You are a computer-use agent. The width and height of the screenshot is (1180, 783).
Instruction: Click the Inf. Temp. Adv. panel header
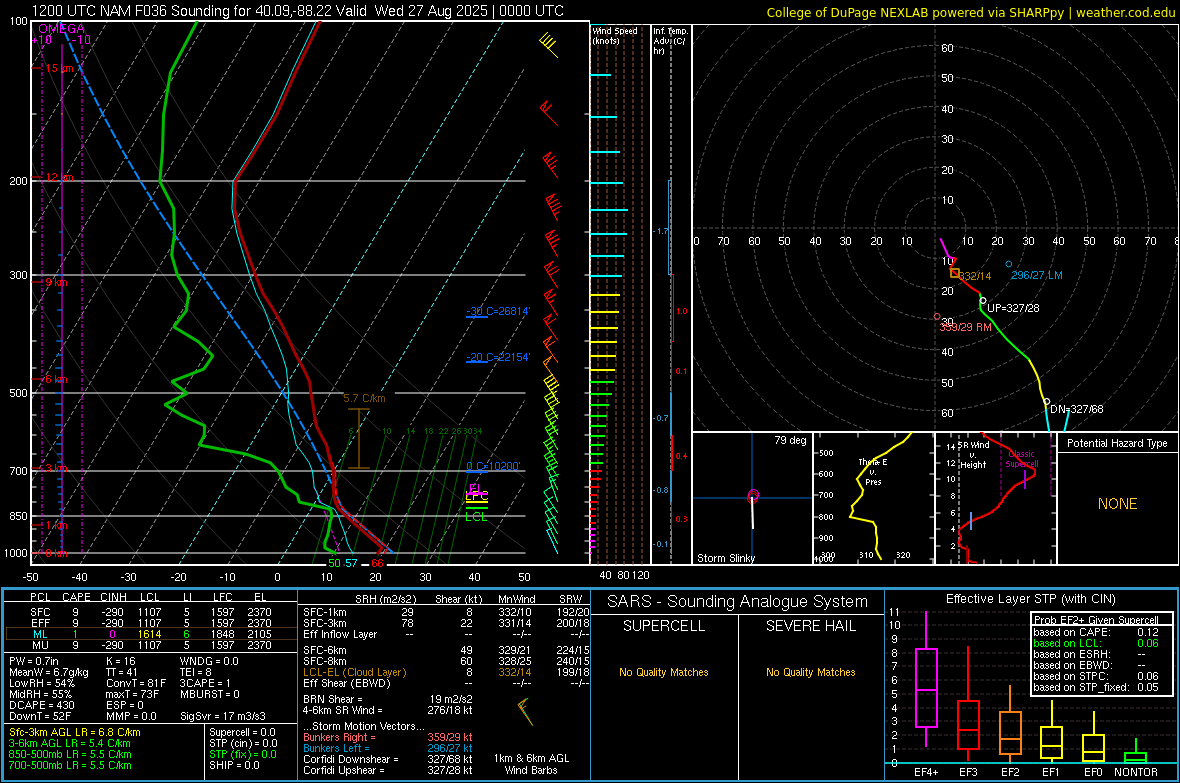pos(670,41)
